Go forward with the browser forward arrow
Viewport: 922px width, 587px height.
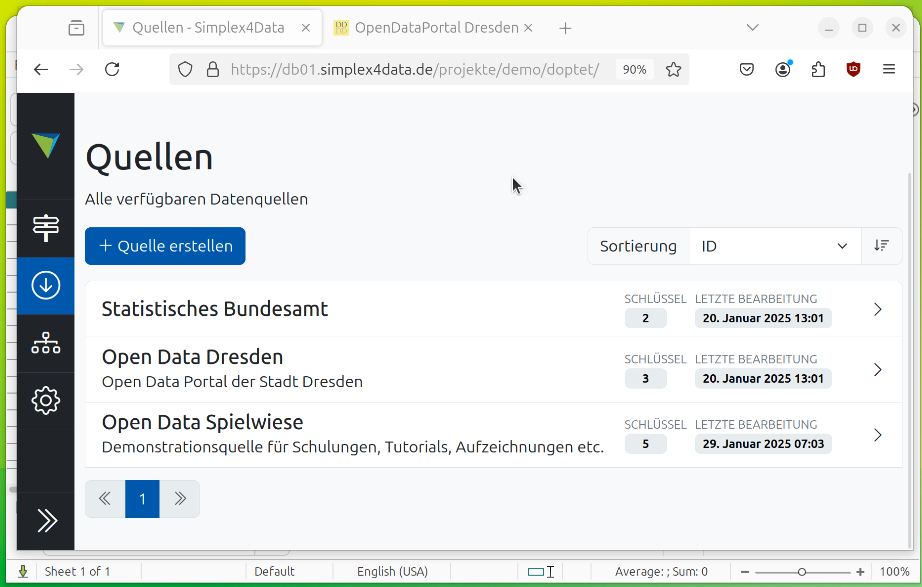(x=76, y=69)
